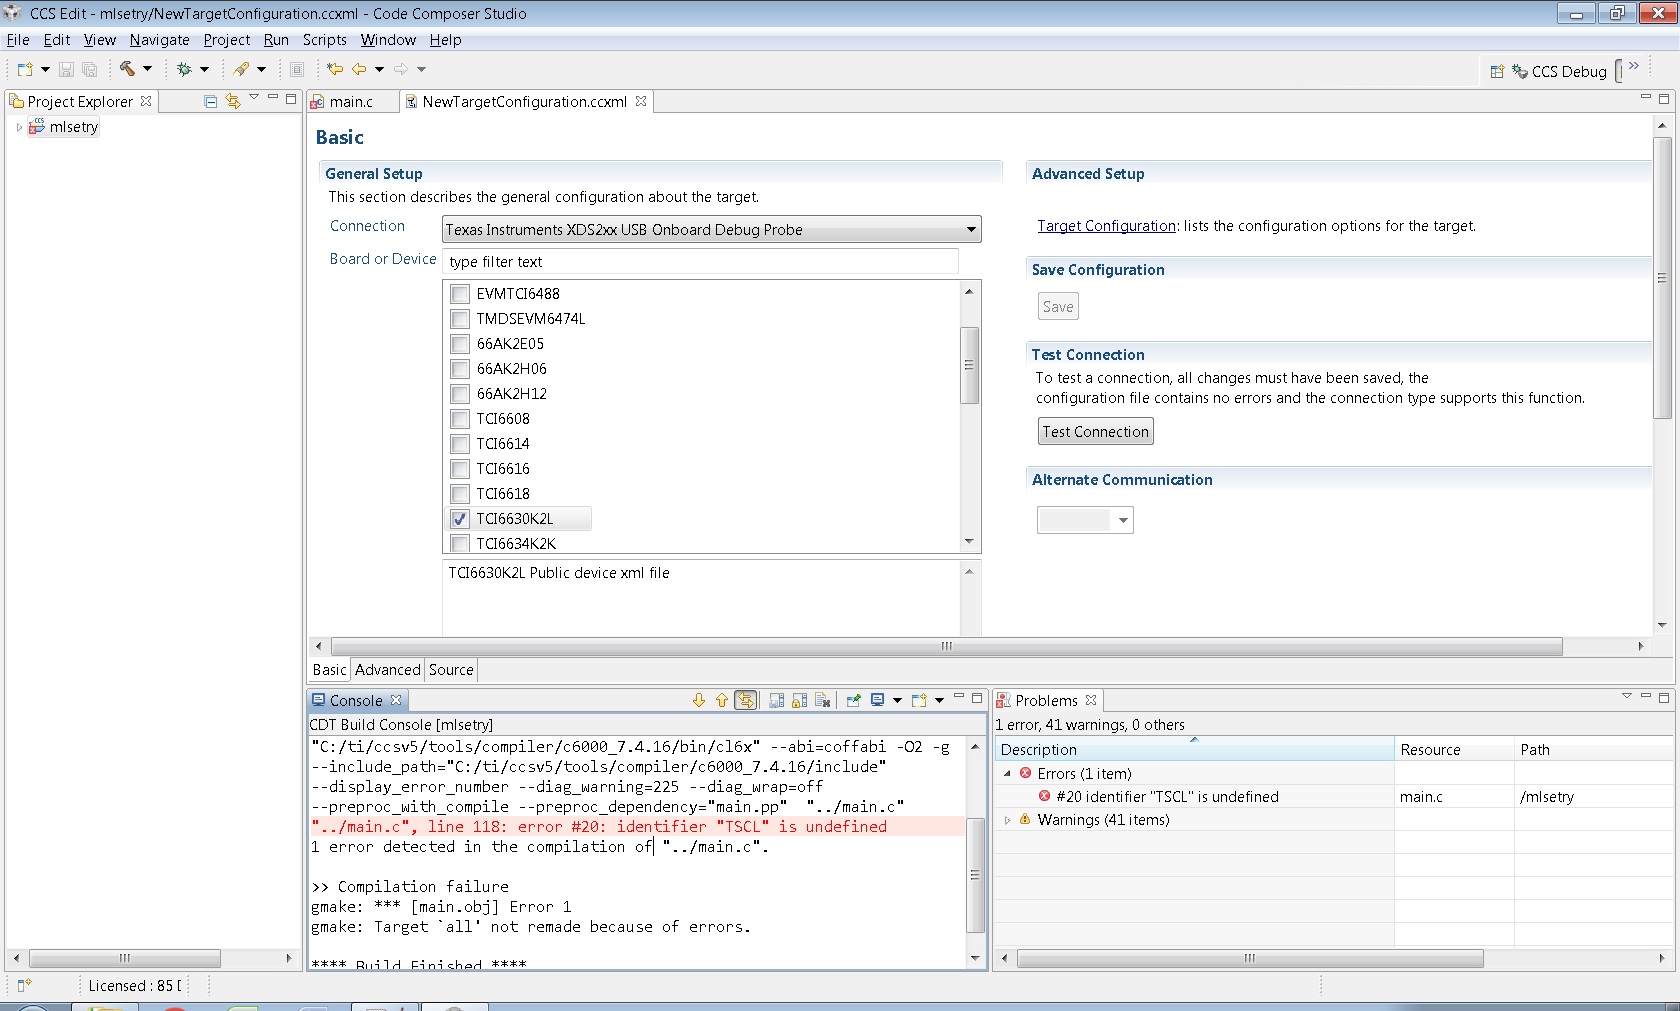Toggle Link with Editor in Project Explorer
1680x1011 pixels.
tap(233, 101)
